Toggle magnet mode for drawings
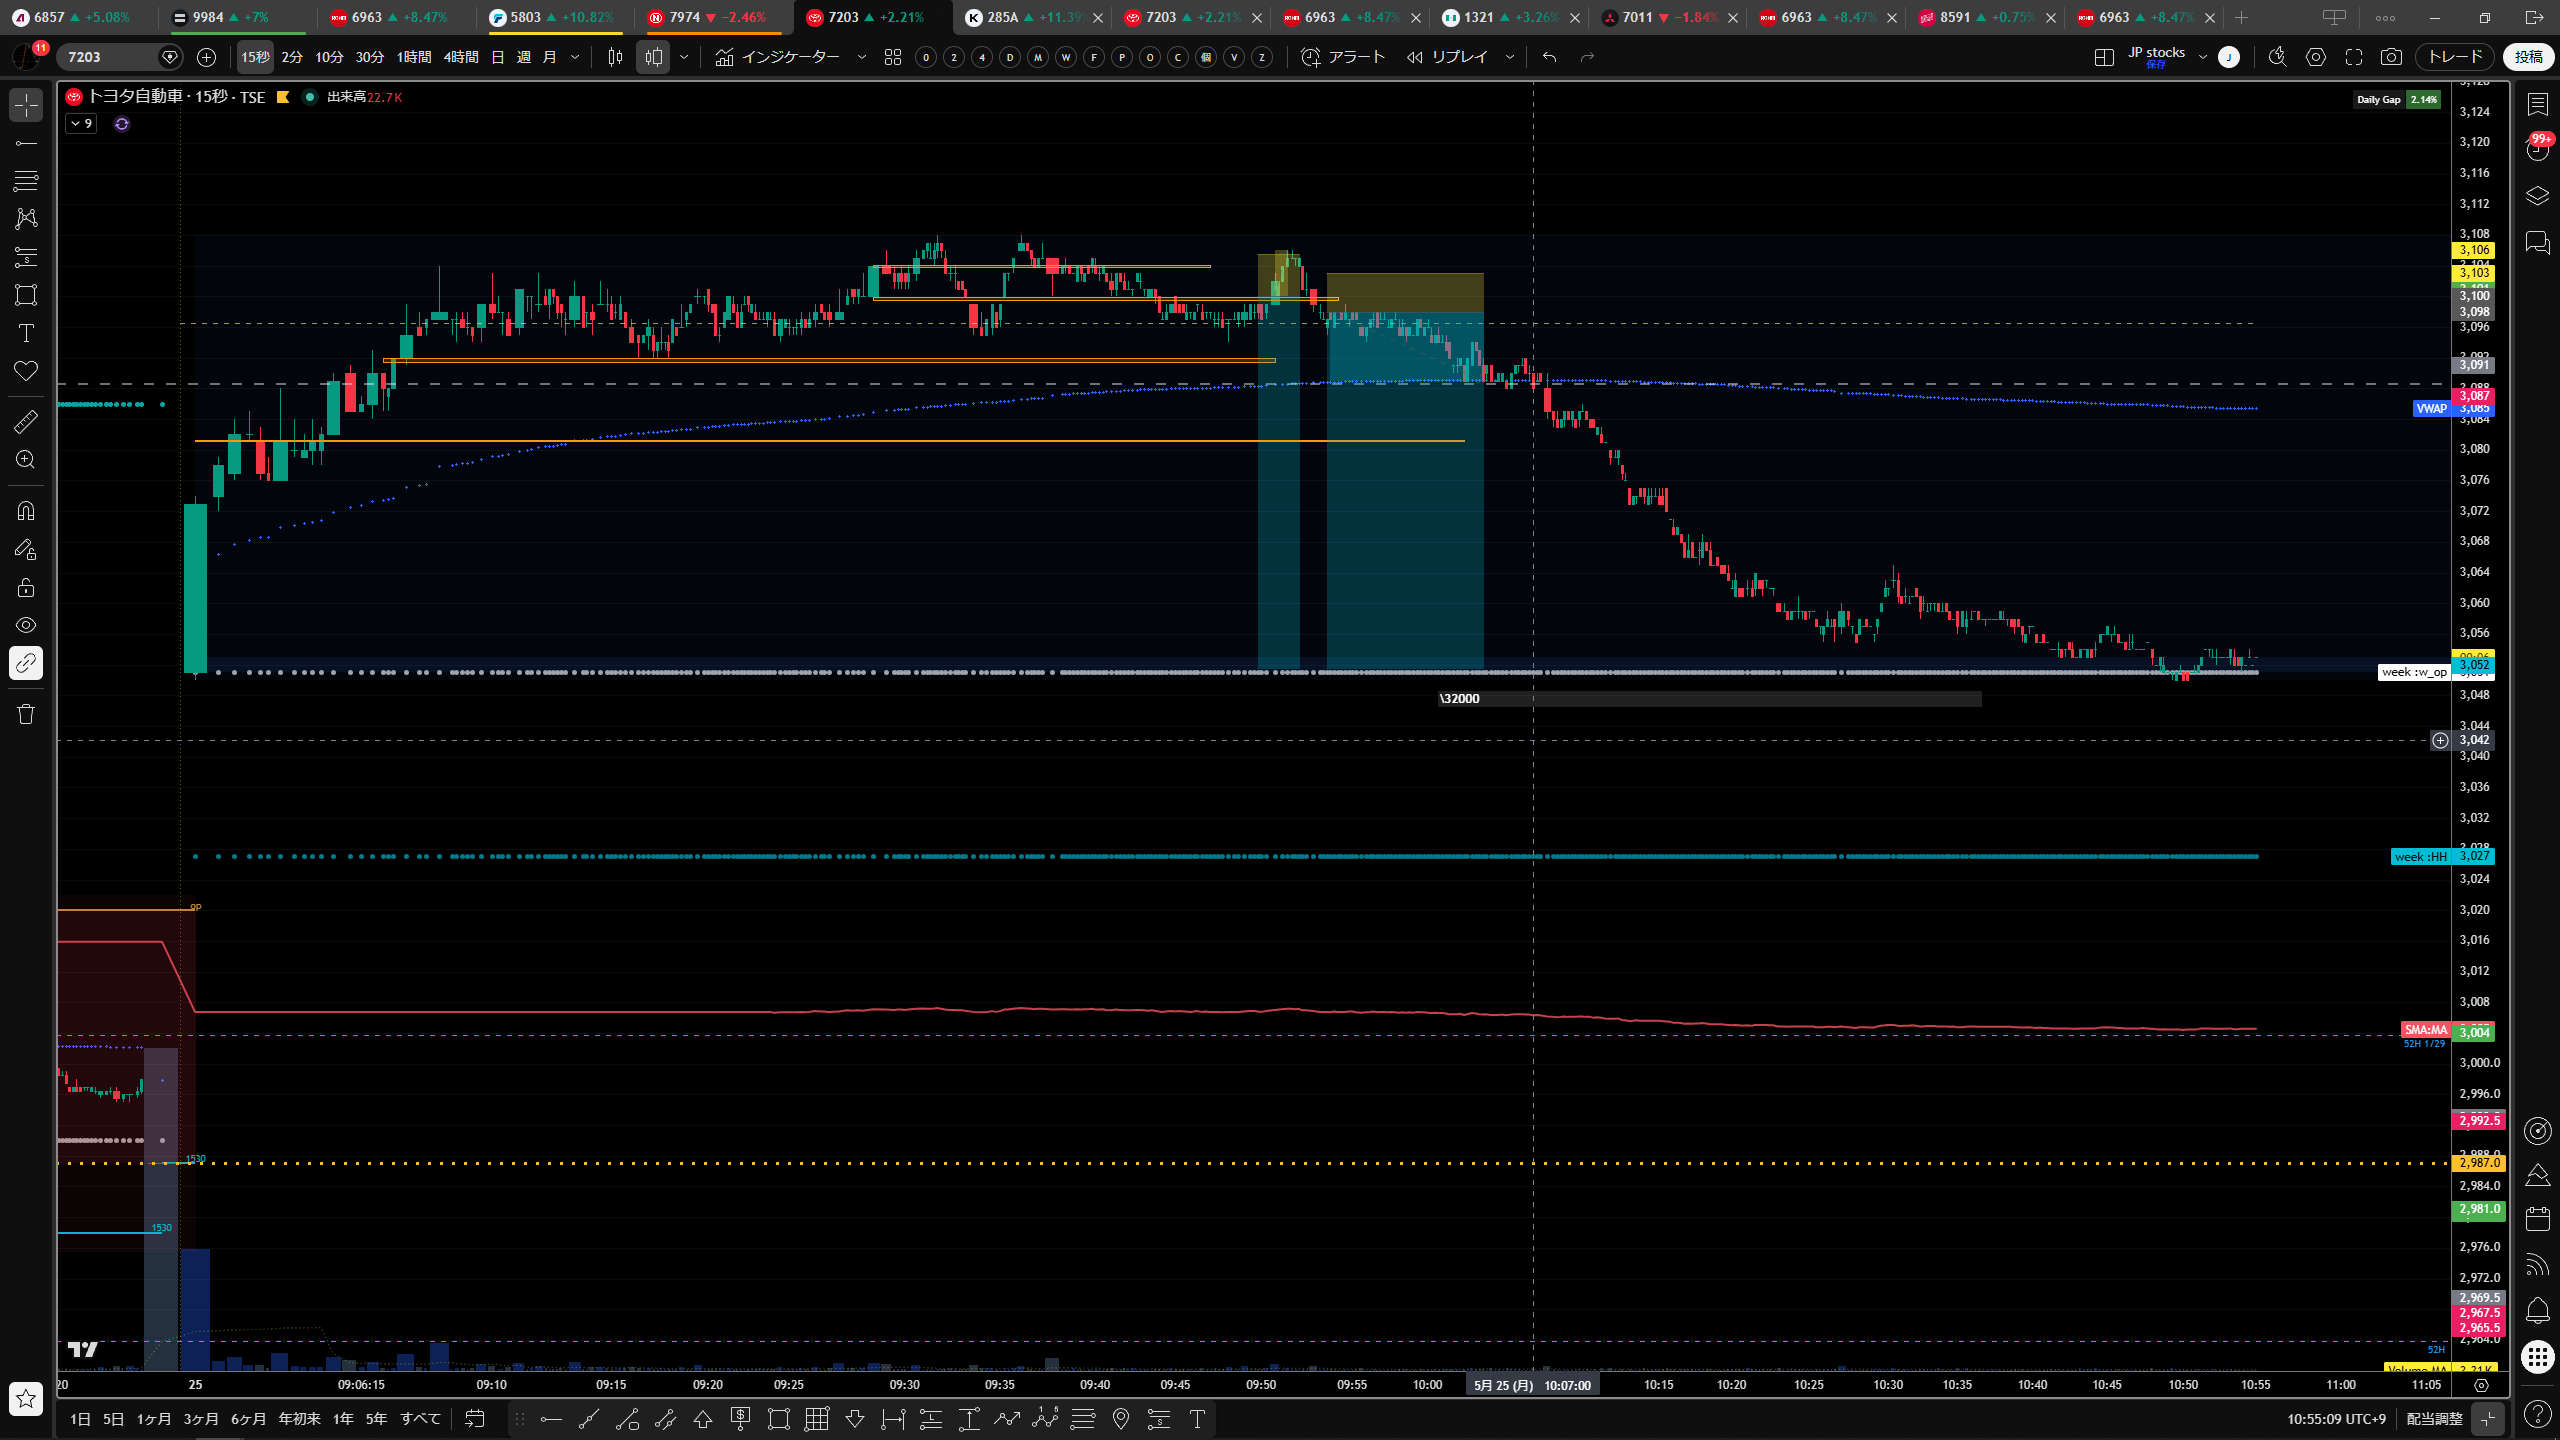 pyautogui.click(x=26, y=511)
